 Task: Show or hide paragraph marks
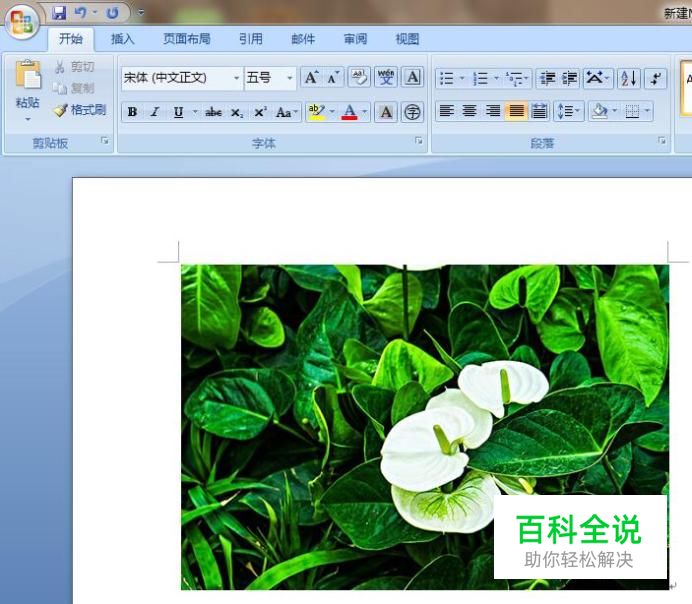point(655,79)
